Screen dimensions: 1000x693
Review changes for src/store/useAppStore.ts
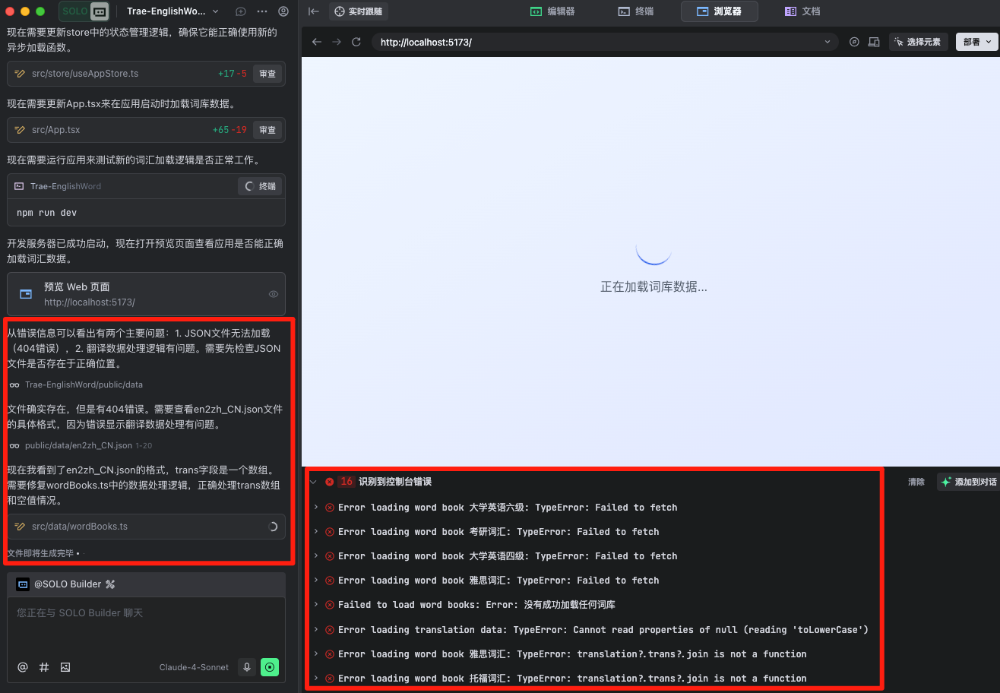click(x=267, y=74)
